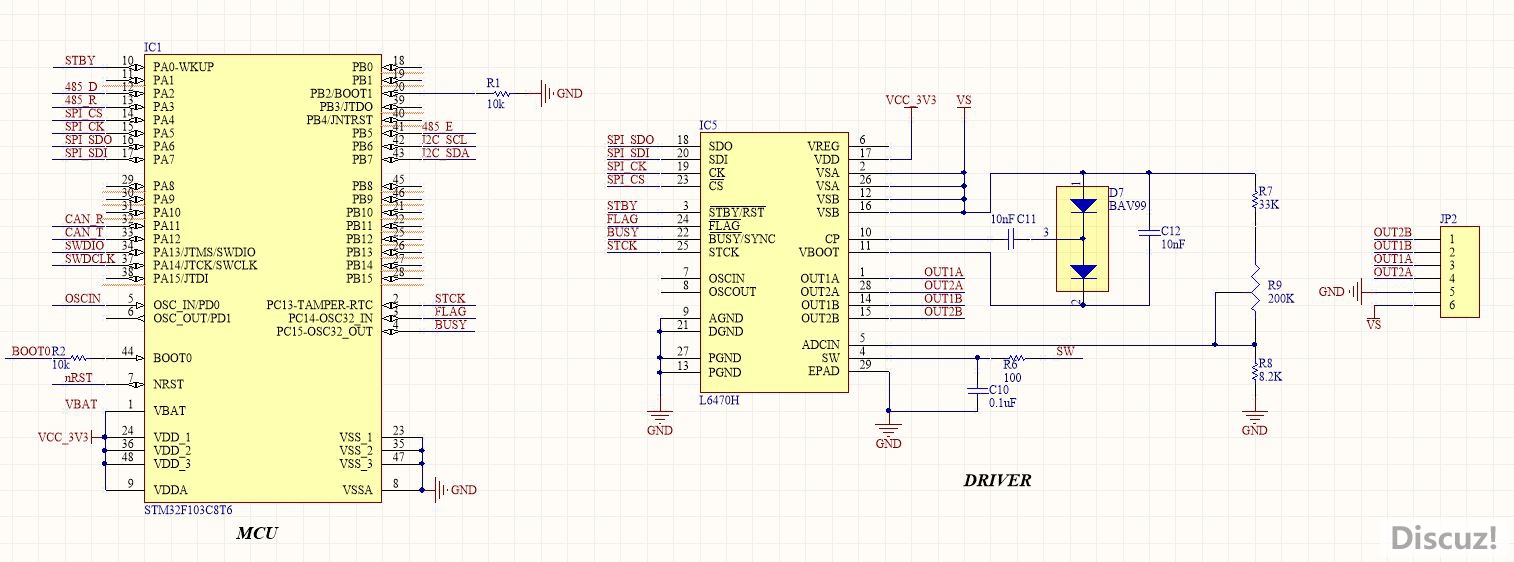Viewport: 1514px width, 562px height.
Task: Click the SWDCLK net label
Action: pos(88,258)
